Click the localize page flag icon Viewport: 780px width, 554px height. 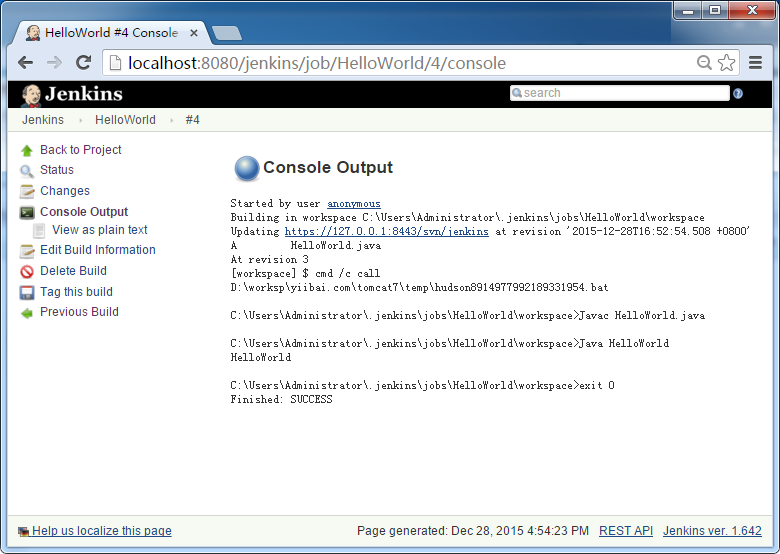(23, 532)
